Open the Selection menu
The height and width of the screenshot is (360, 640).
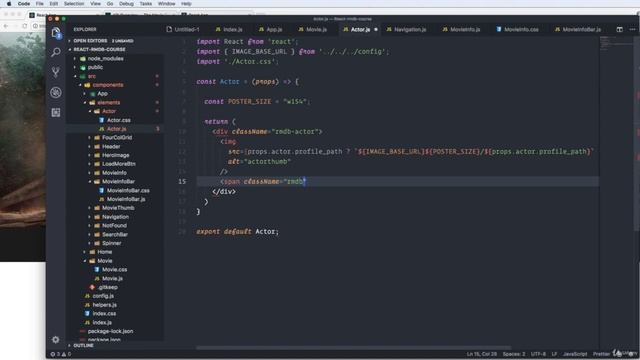tap(74, 4)
